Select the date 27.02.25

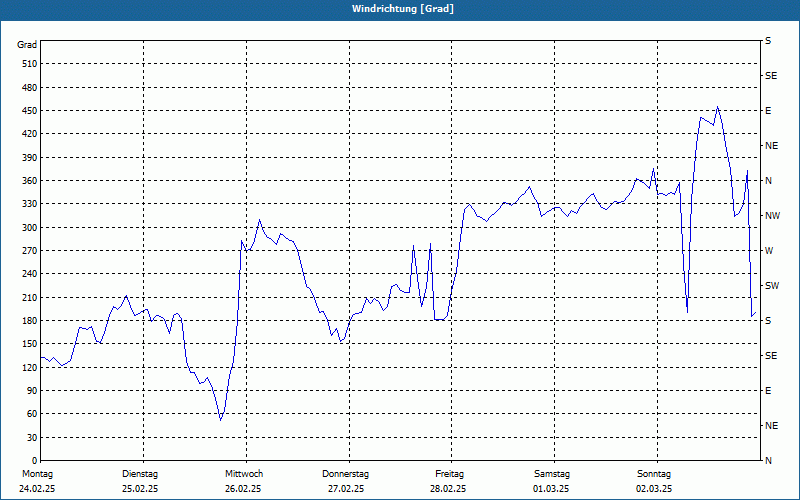coord(346,489)
